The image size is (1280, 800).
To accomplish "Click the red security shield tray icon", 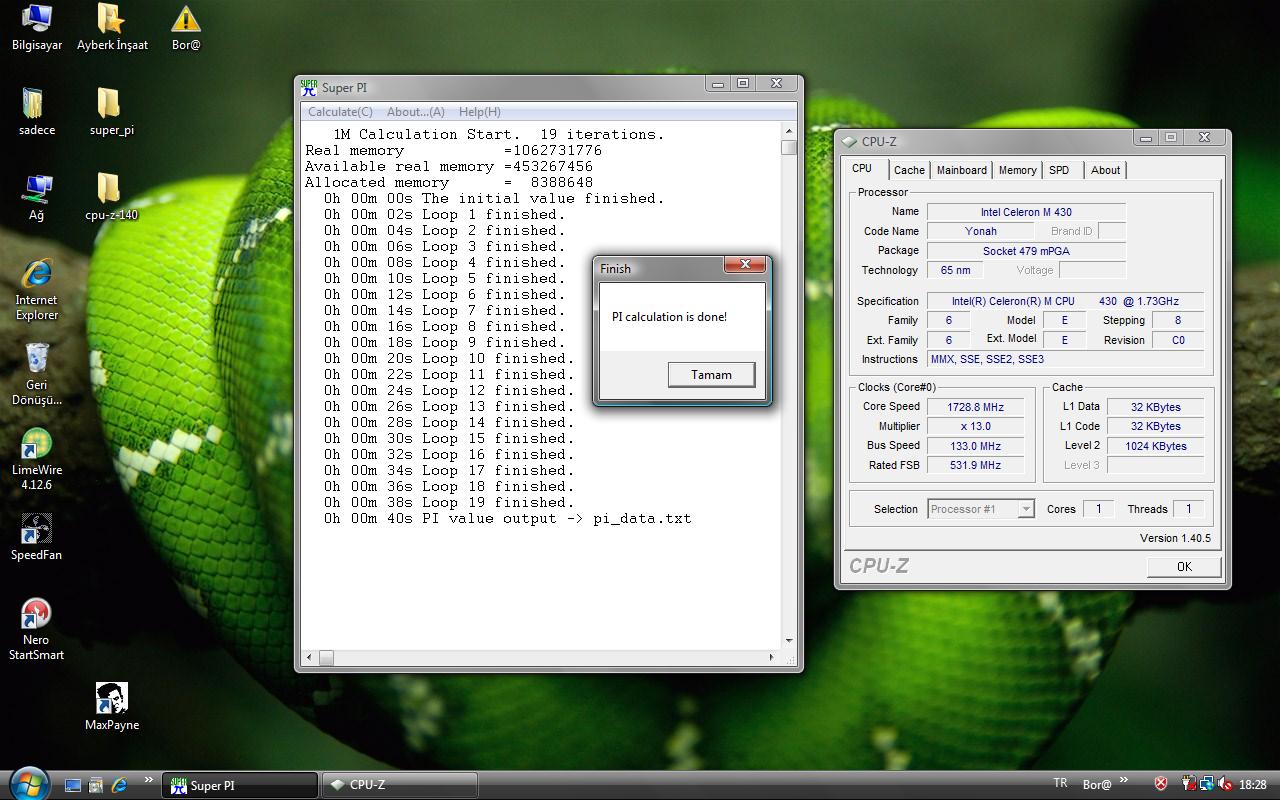I will (x=1160, y=785).
